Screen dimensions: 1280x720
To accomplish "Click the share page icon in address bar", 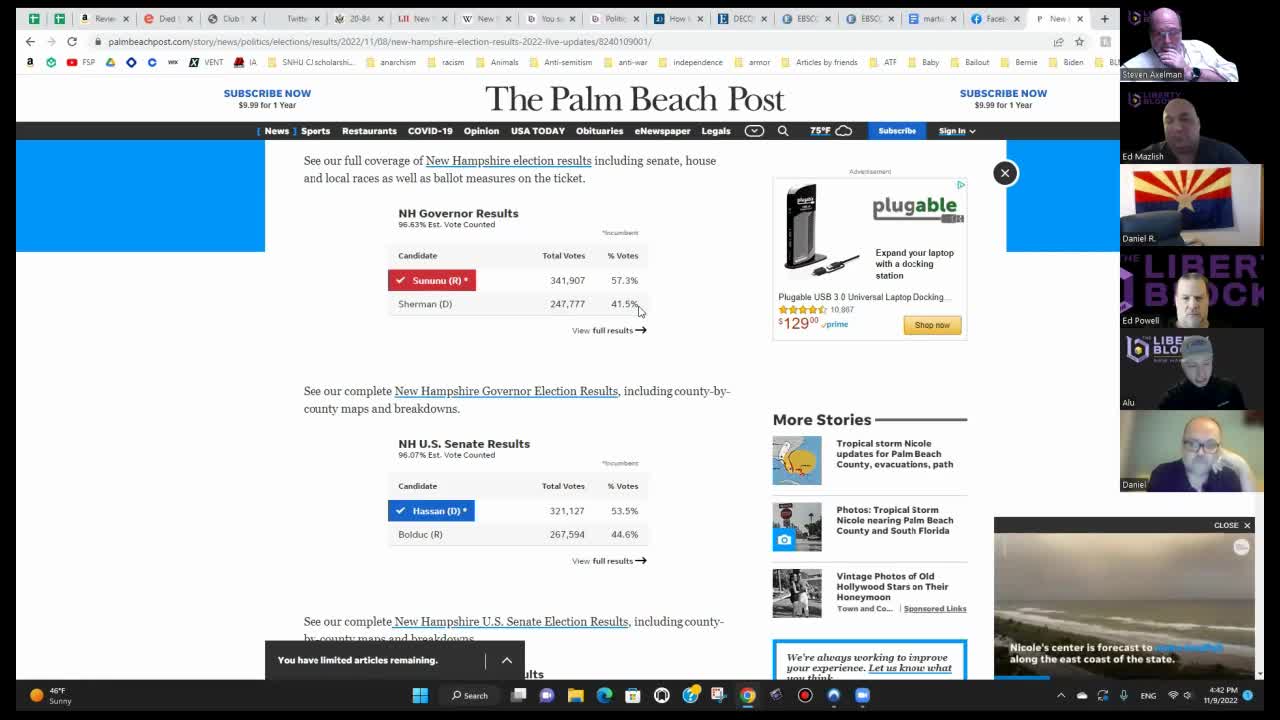I will click(1058, 42).
